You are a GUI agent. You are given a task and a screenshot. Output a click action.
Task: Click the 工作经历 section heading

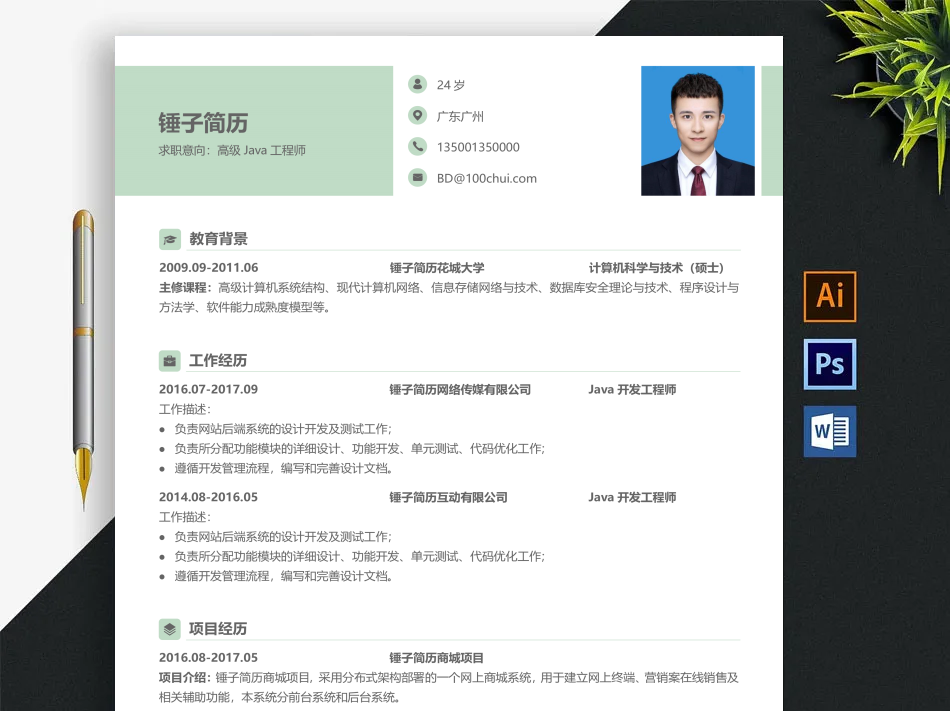pyautogui.click(x=218, y=361)
